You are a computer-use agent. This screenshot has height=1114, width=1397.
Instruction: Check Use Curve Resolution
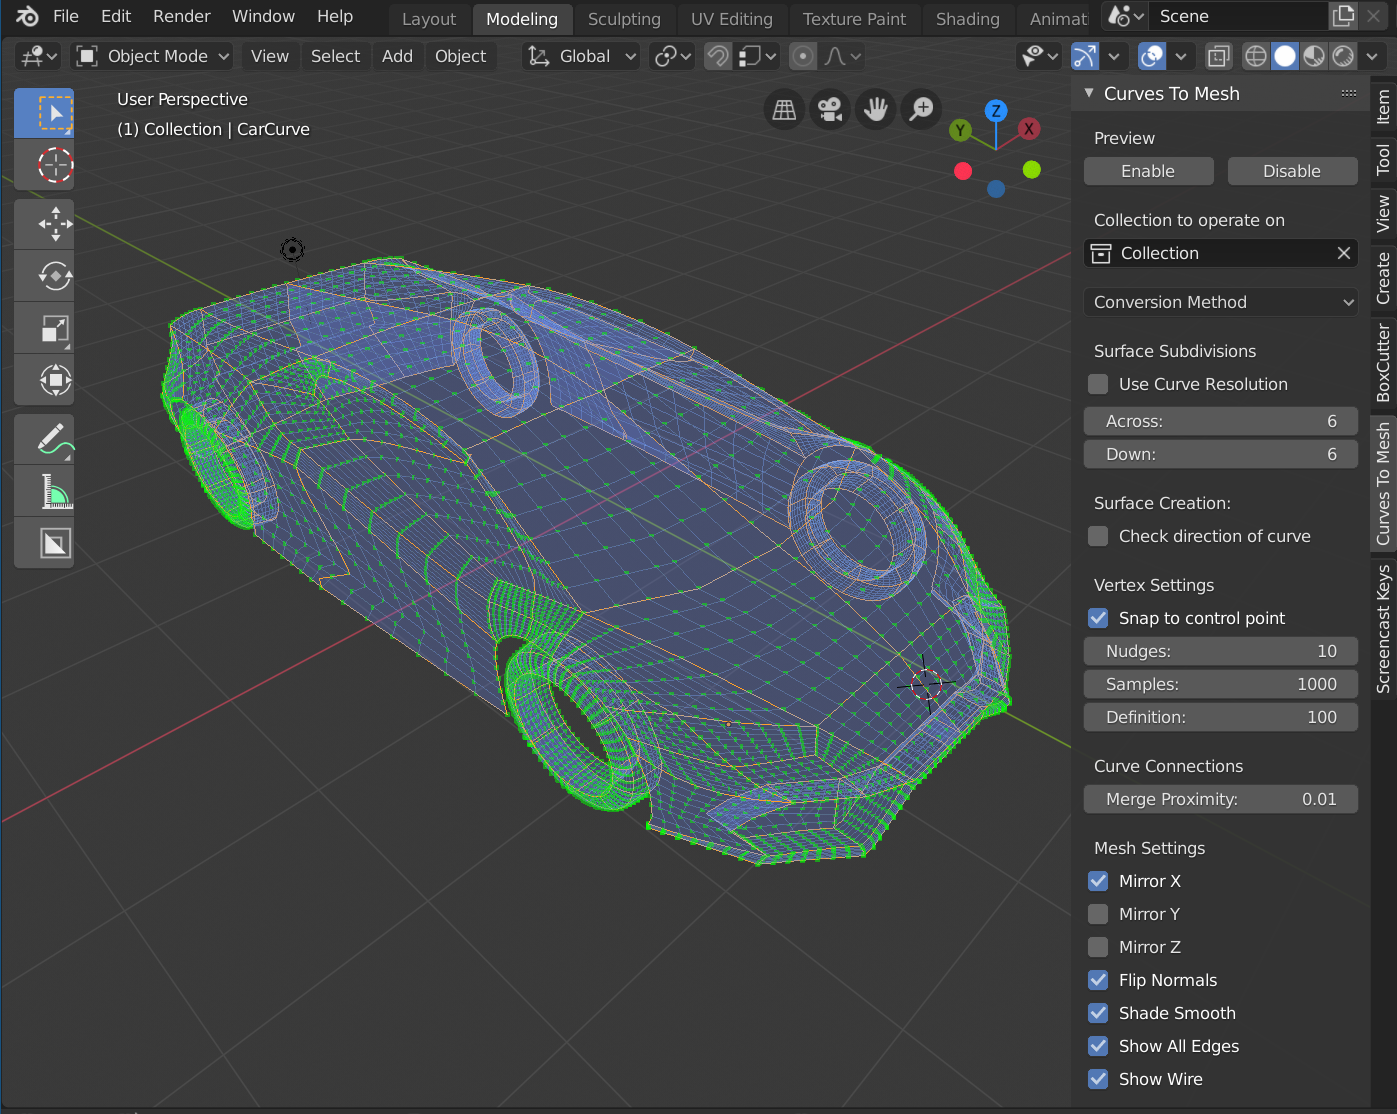tap(1097, 384)
